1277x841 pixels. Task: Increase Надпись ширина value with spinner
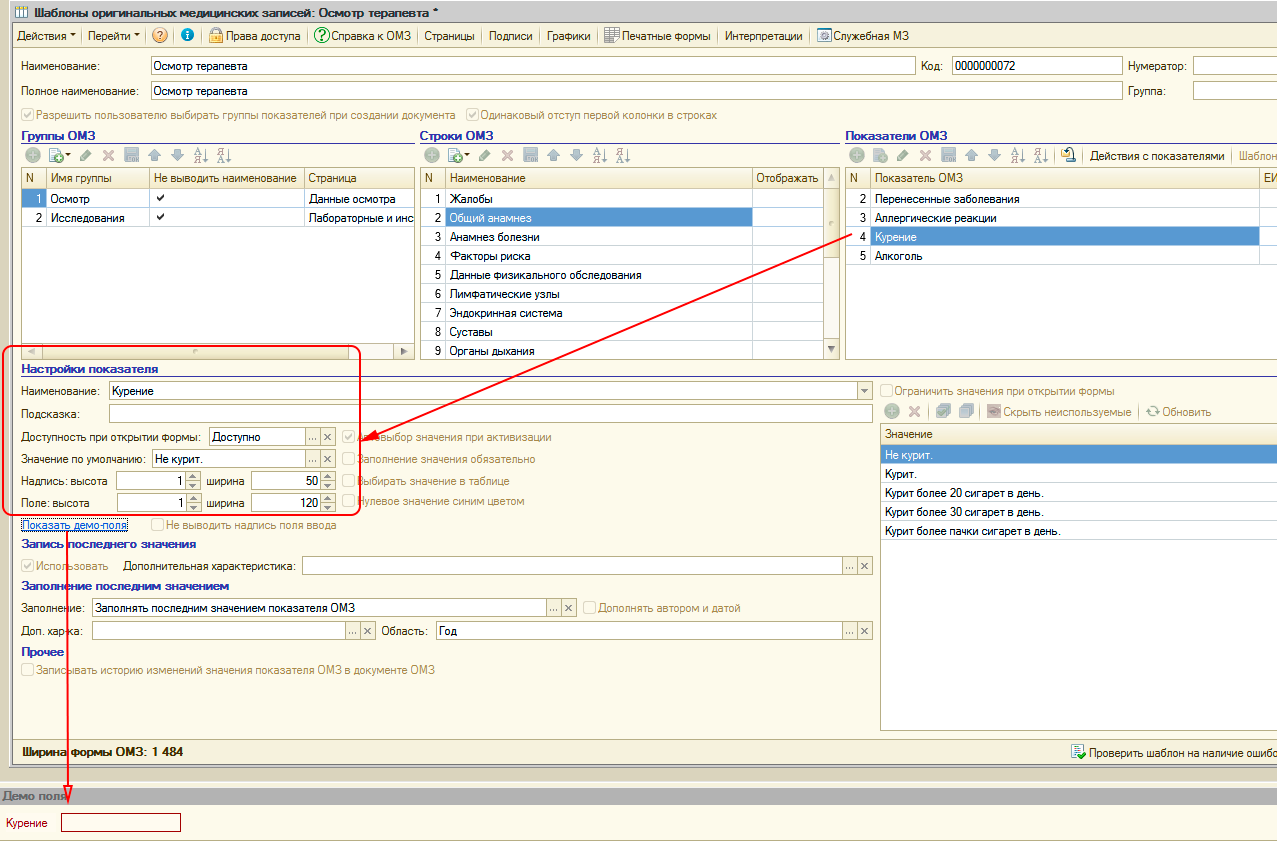pyautogui.click(x=327, y=476)
